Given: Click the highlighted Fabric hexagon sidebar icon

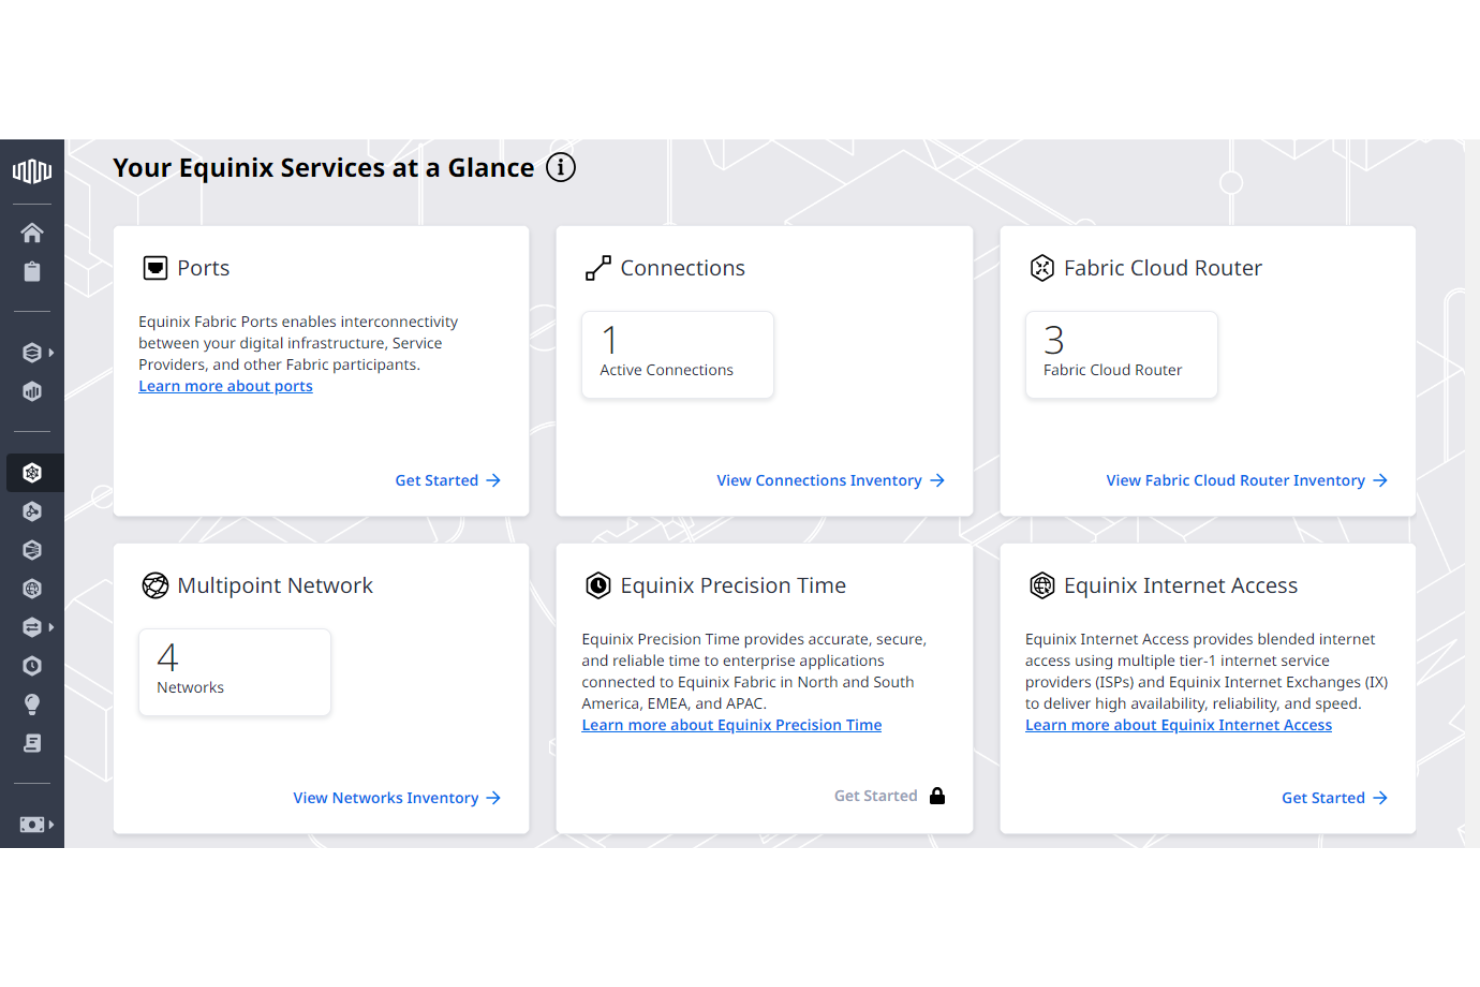Looking at the screenshot, I should pyautogui.click(x=32, y=472).
